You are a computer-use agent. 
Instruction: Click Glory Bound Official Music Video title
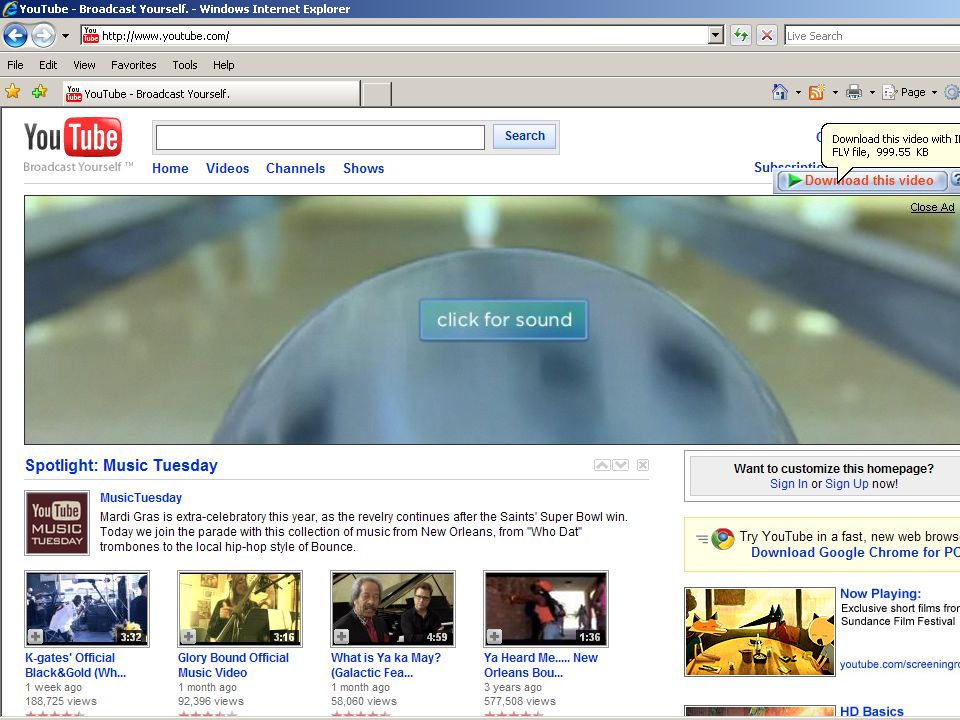tap(233, 665)
